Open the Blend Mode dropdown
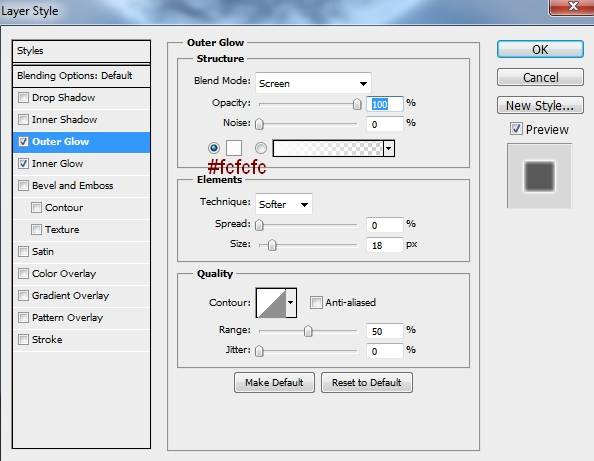The width and height of the screenshot is (594, 461). pyautogui.click(x=313, y=83)
